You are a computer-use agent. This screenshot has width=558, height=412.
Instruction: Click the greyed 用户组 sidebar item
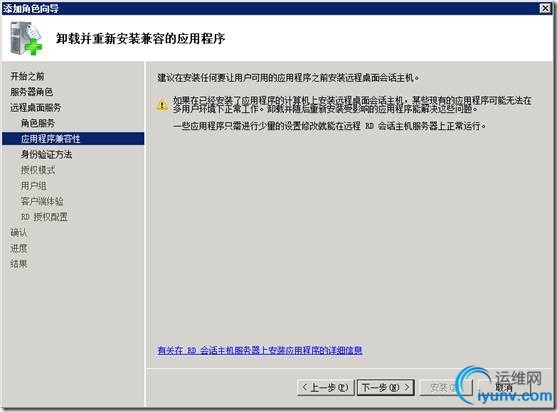coord(34,186)
